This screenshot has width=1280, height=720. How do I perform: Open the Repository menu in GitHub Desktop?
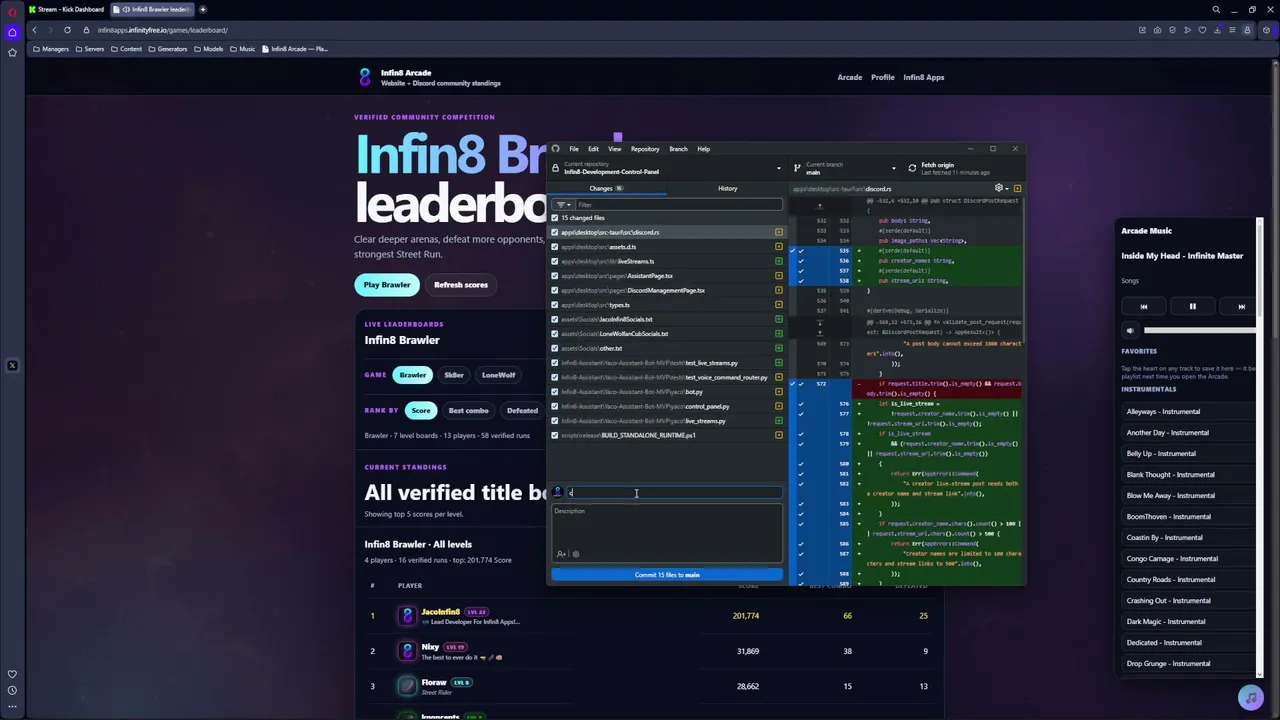(x=645, y=149)
